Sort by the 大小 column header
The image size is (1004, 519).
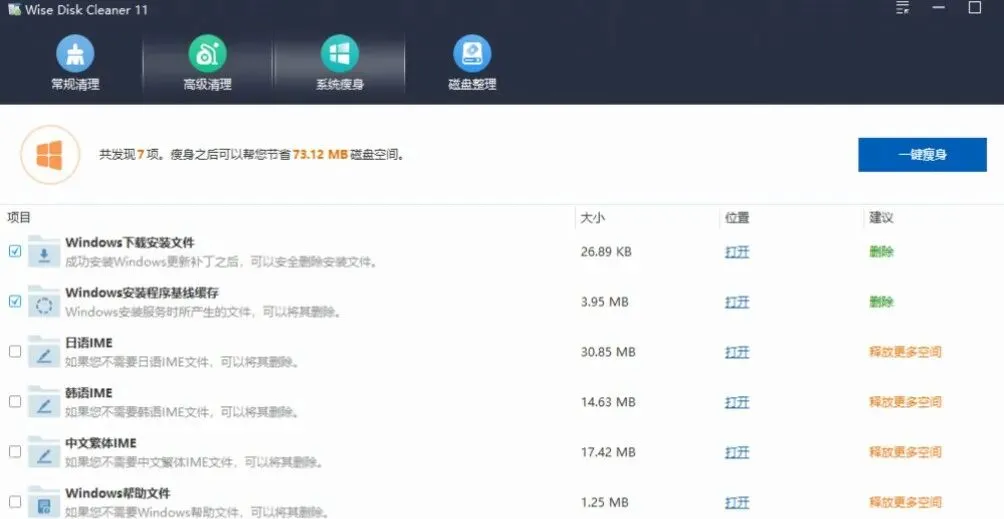[592, 218]
